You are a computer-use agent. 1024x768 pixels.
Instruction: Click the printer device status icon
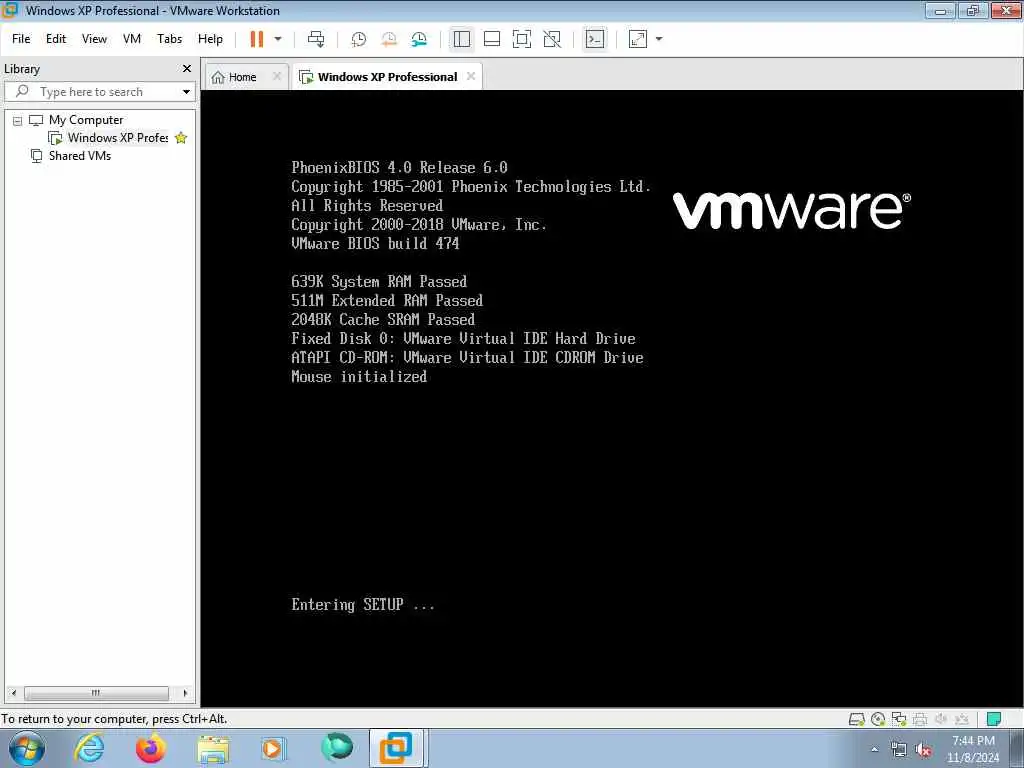(x=920, y=720)
